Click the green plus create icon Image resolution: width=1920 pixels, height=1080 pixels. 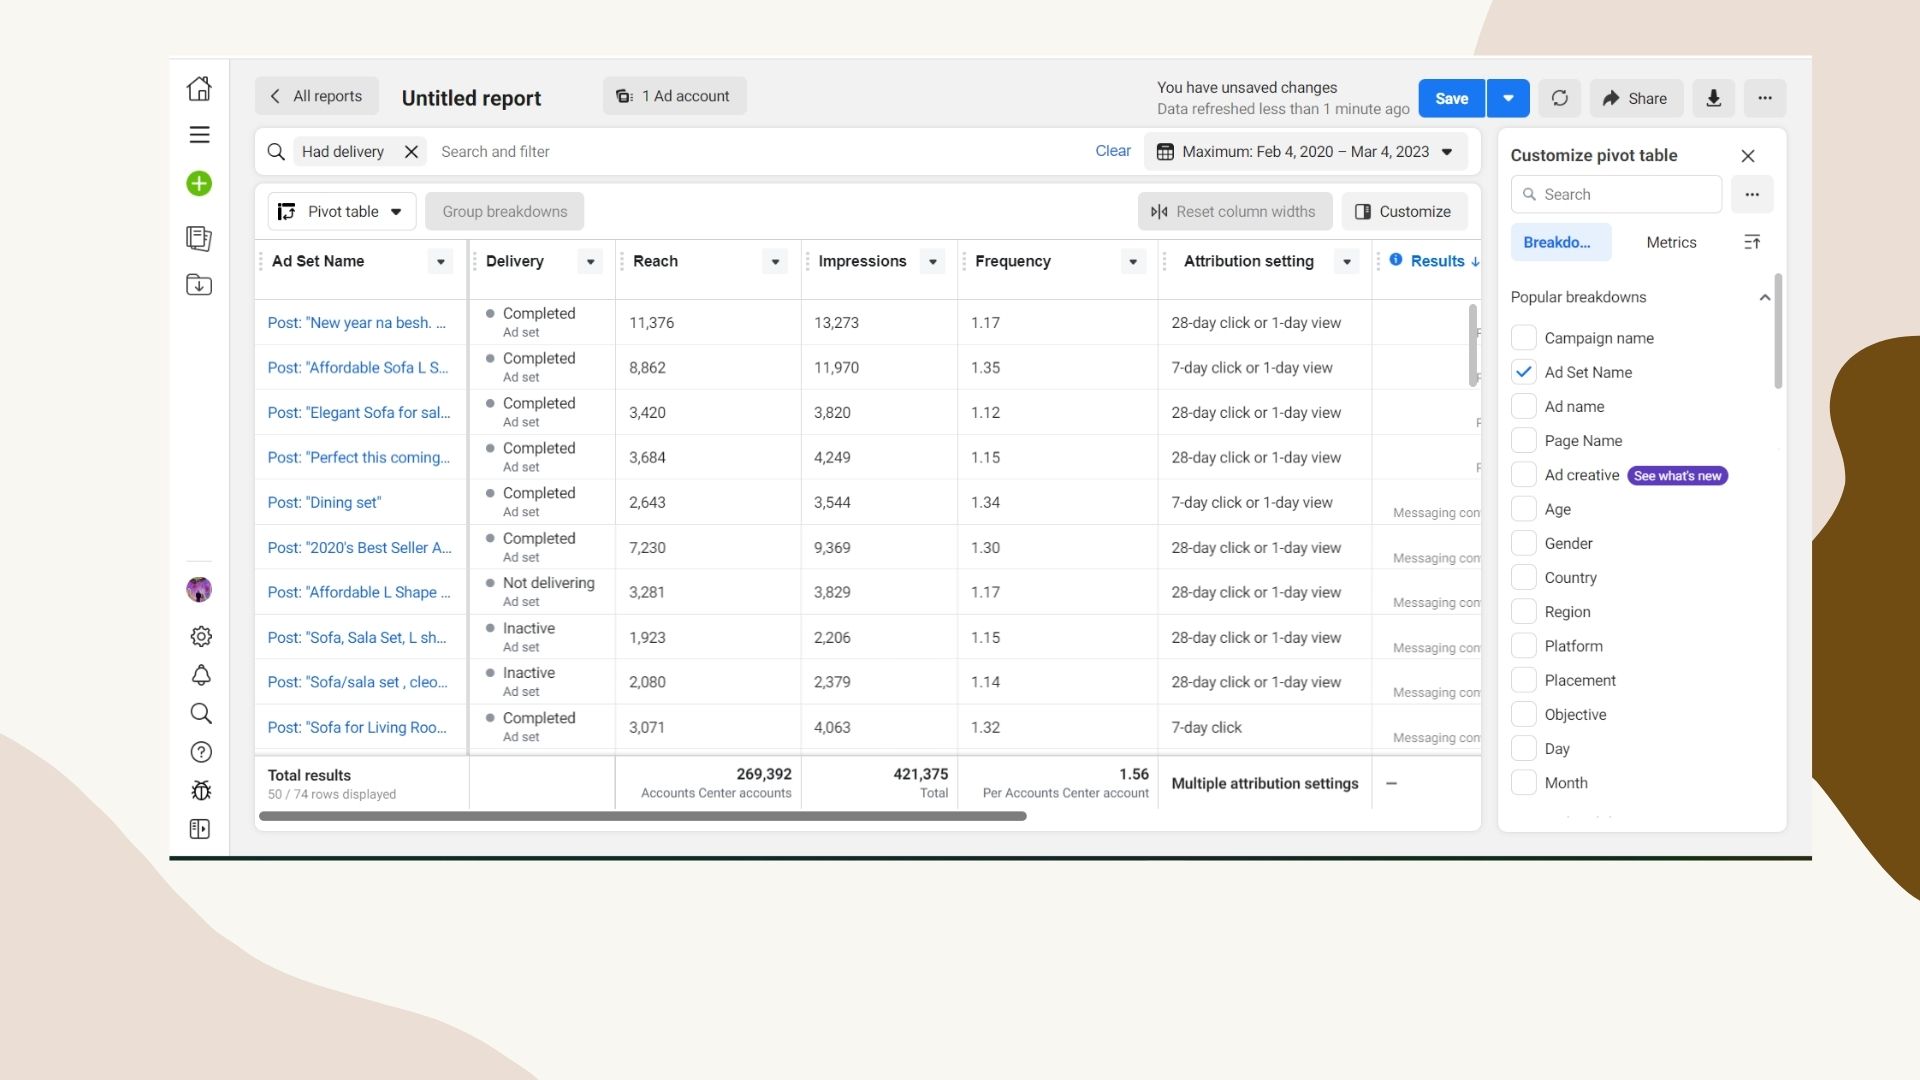pyautogui.click(x=199, y=183)
